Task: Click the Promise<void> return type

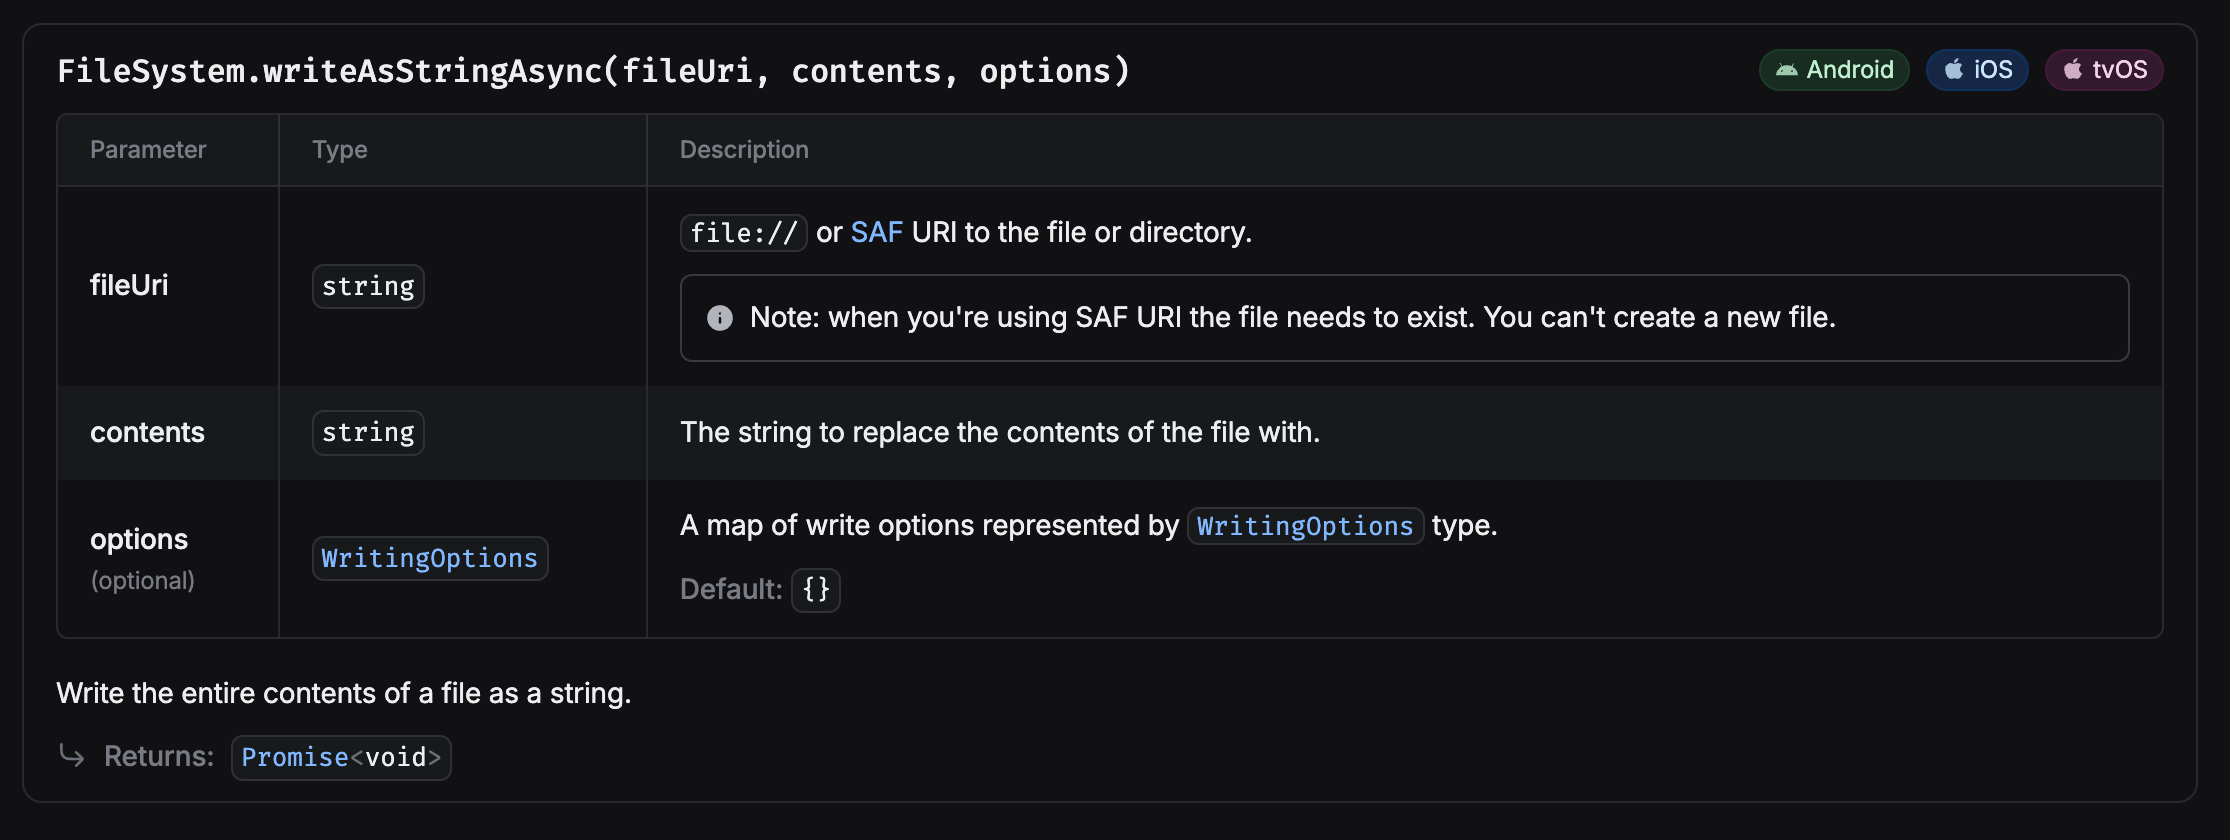Action: [x=341, y=757]
